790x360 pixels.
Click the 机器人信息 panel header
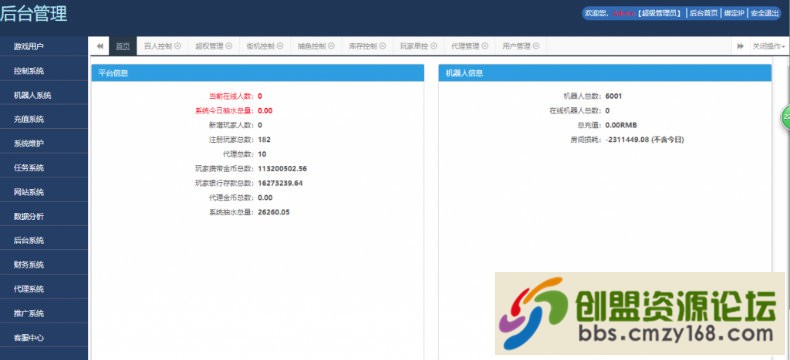coord(605,73)
